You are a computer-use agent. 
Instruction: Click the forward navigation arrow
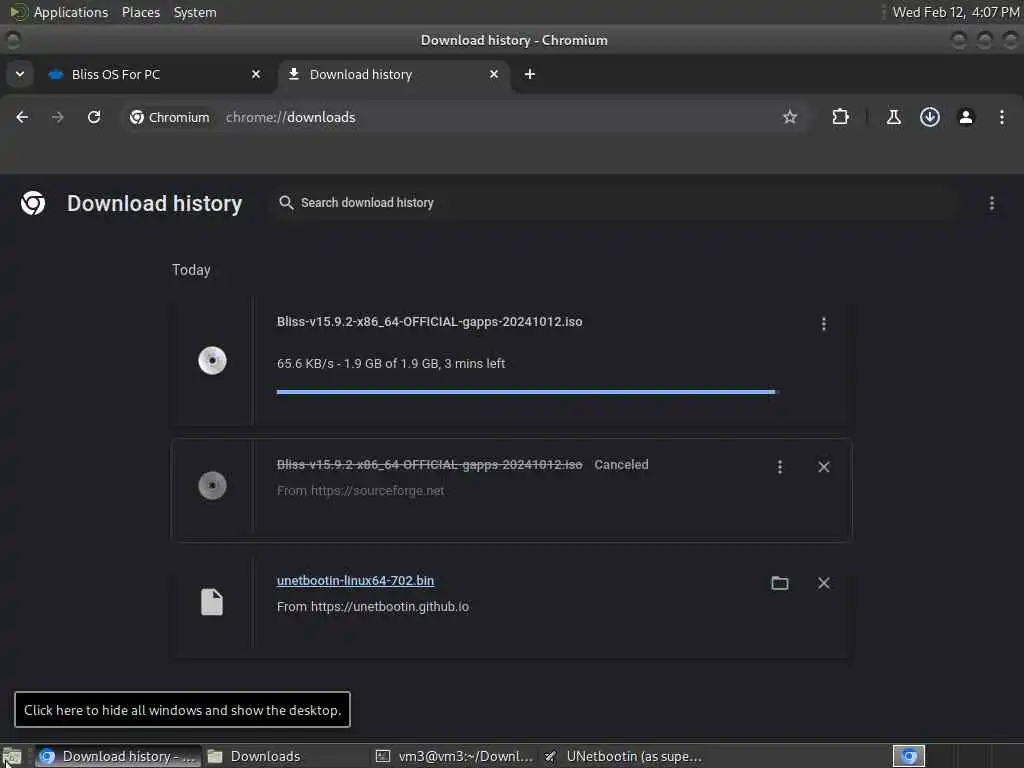pyautogui.click(x=58, y=117)
